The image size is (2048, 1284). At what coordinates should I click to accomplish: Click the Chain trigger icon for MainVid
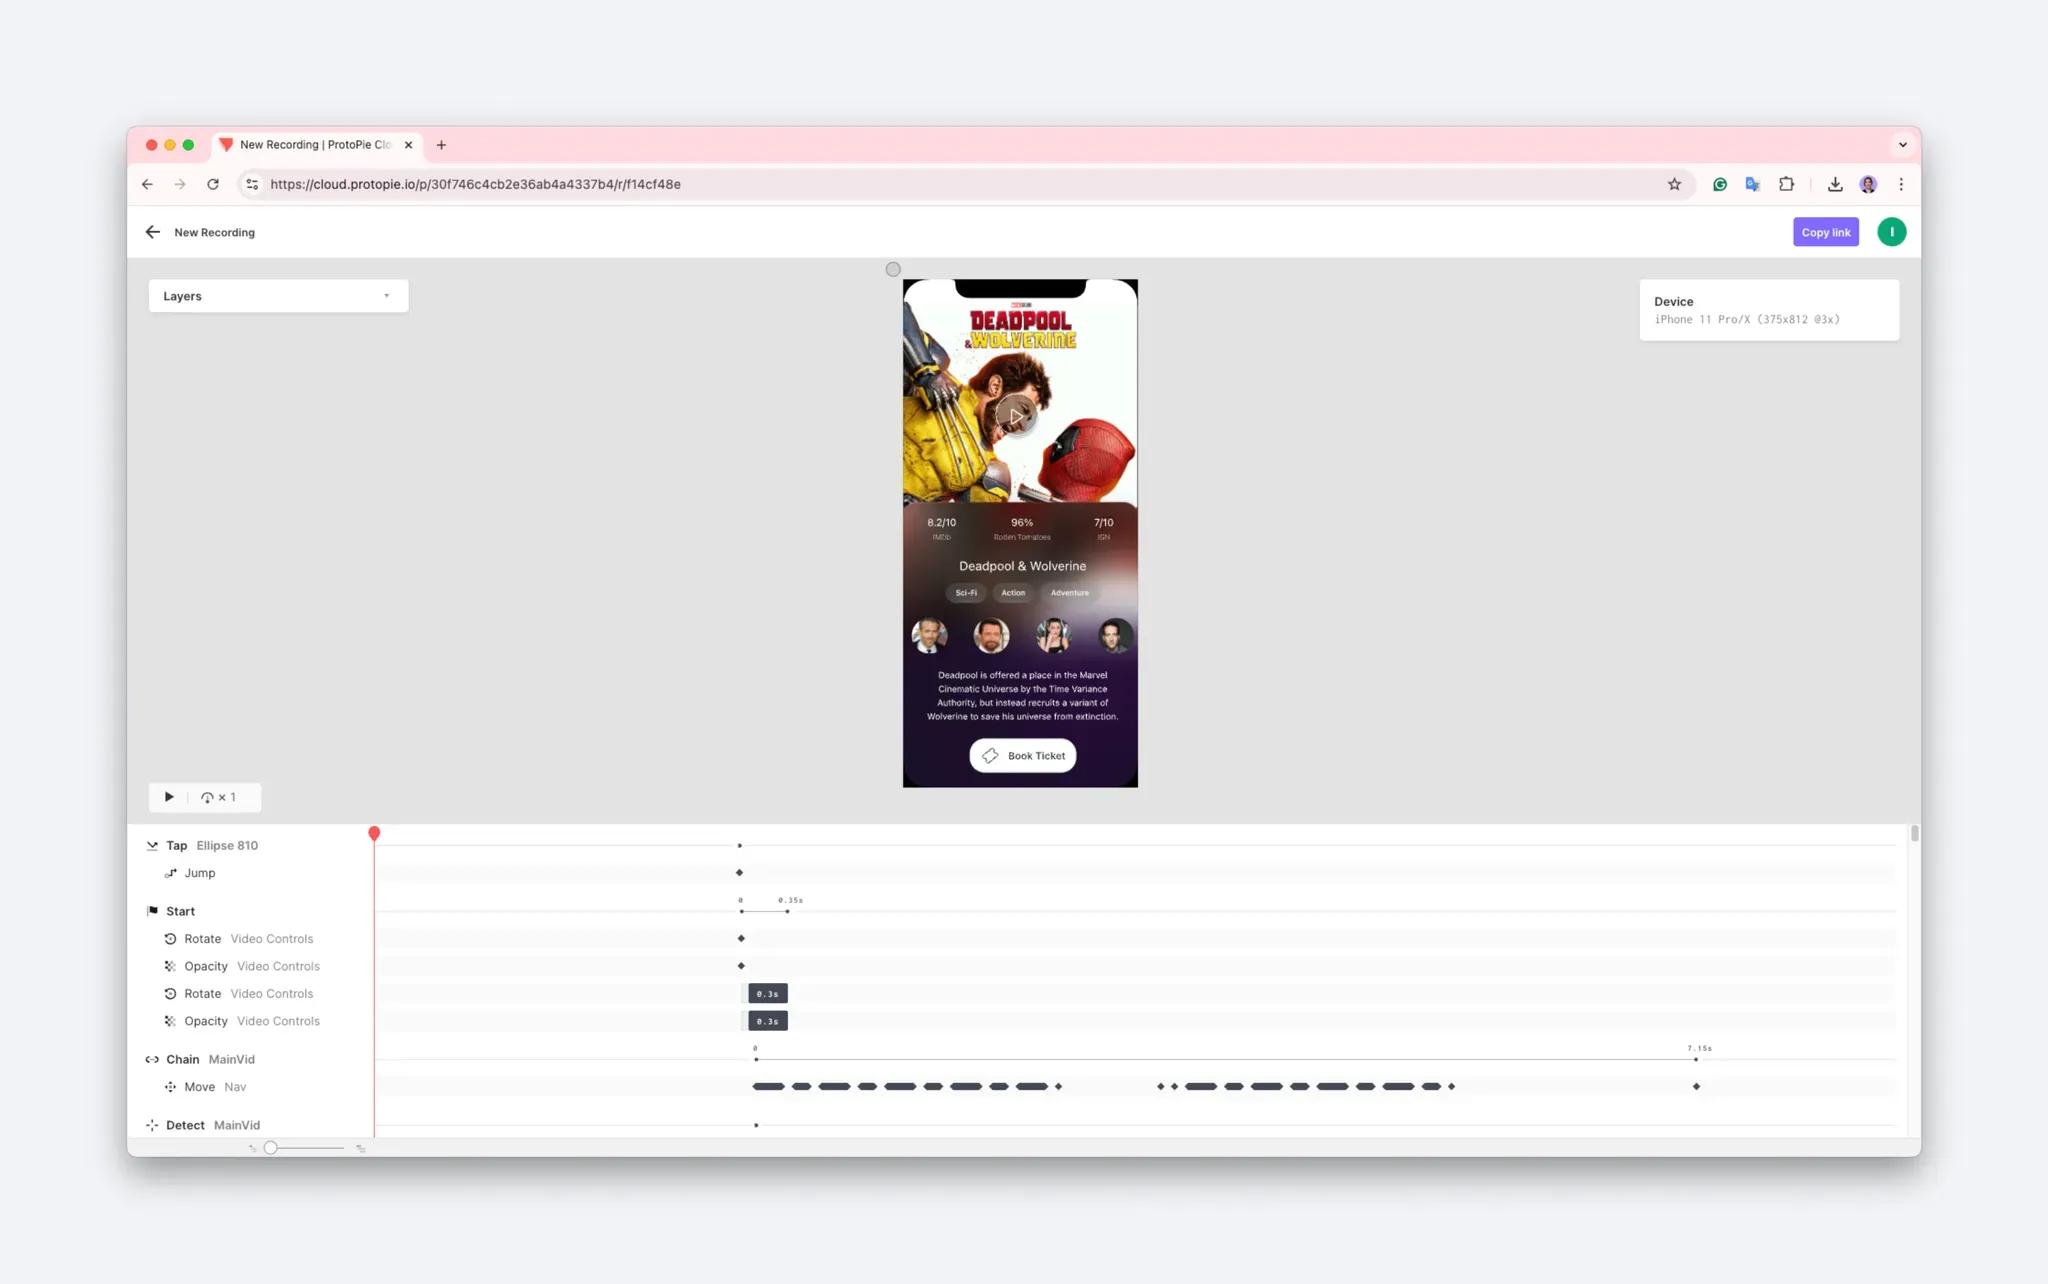(151, 1058)
